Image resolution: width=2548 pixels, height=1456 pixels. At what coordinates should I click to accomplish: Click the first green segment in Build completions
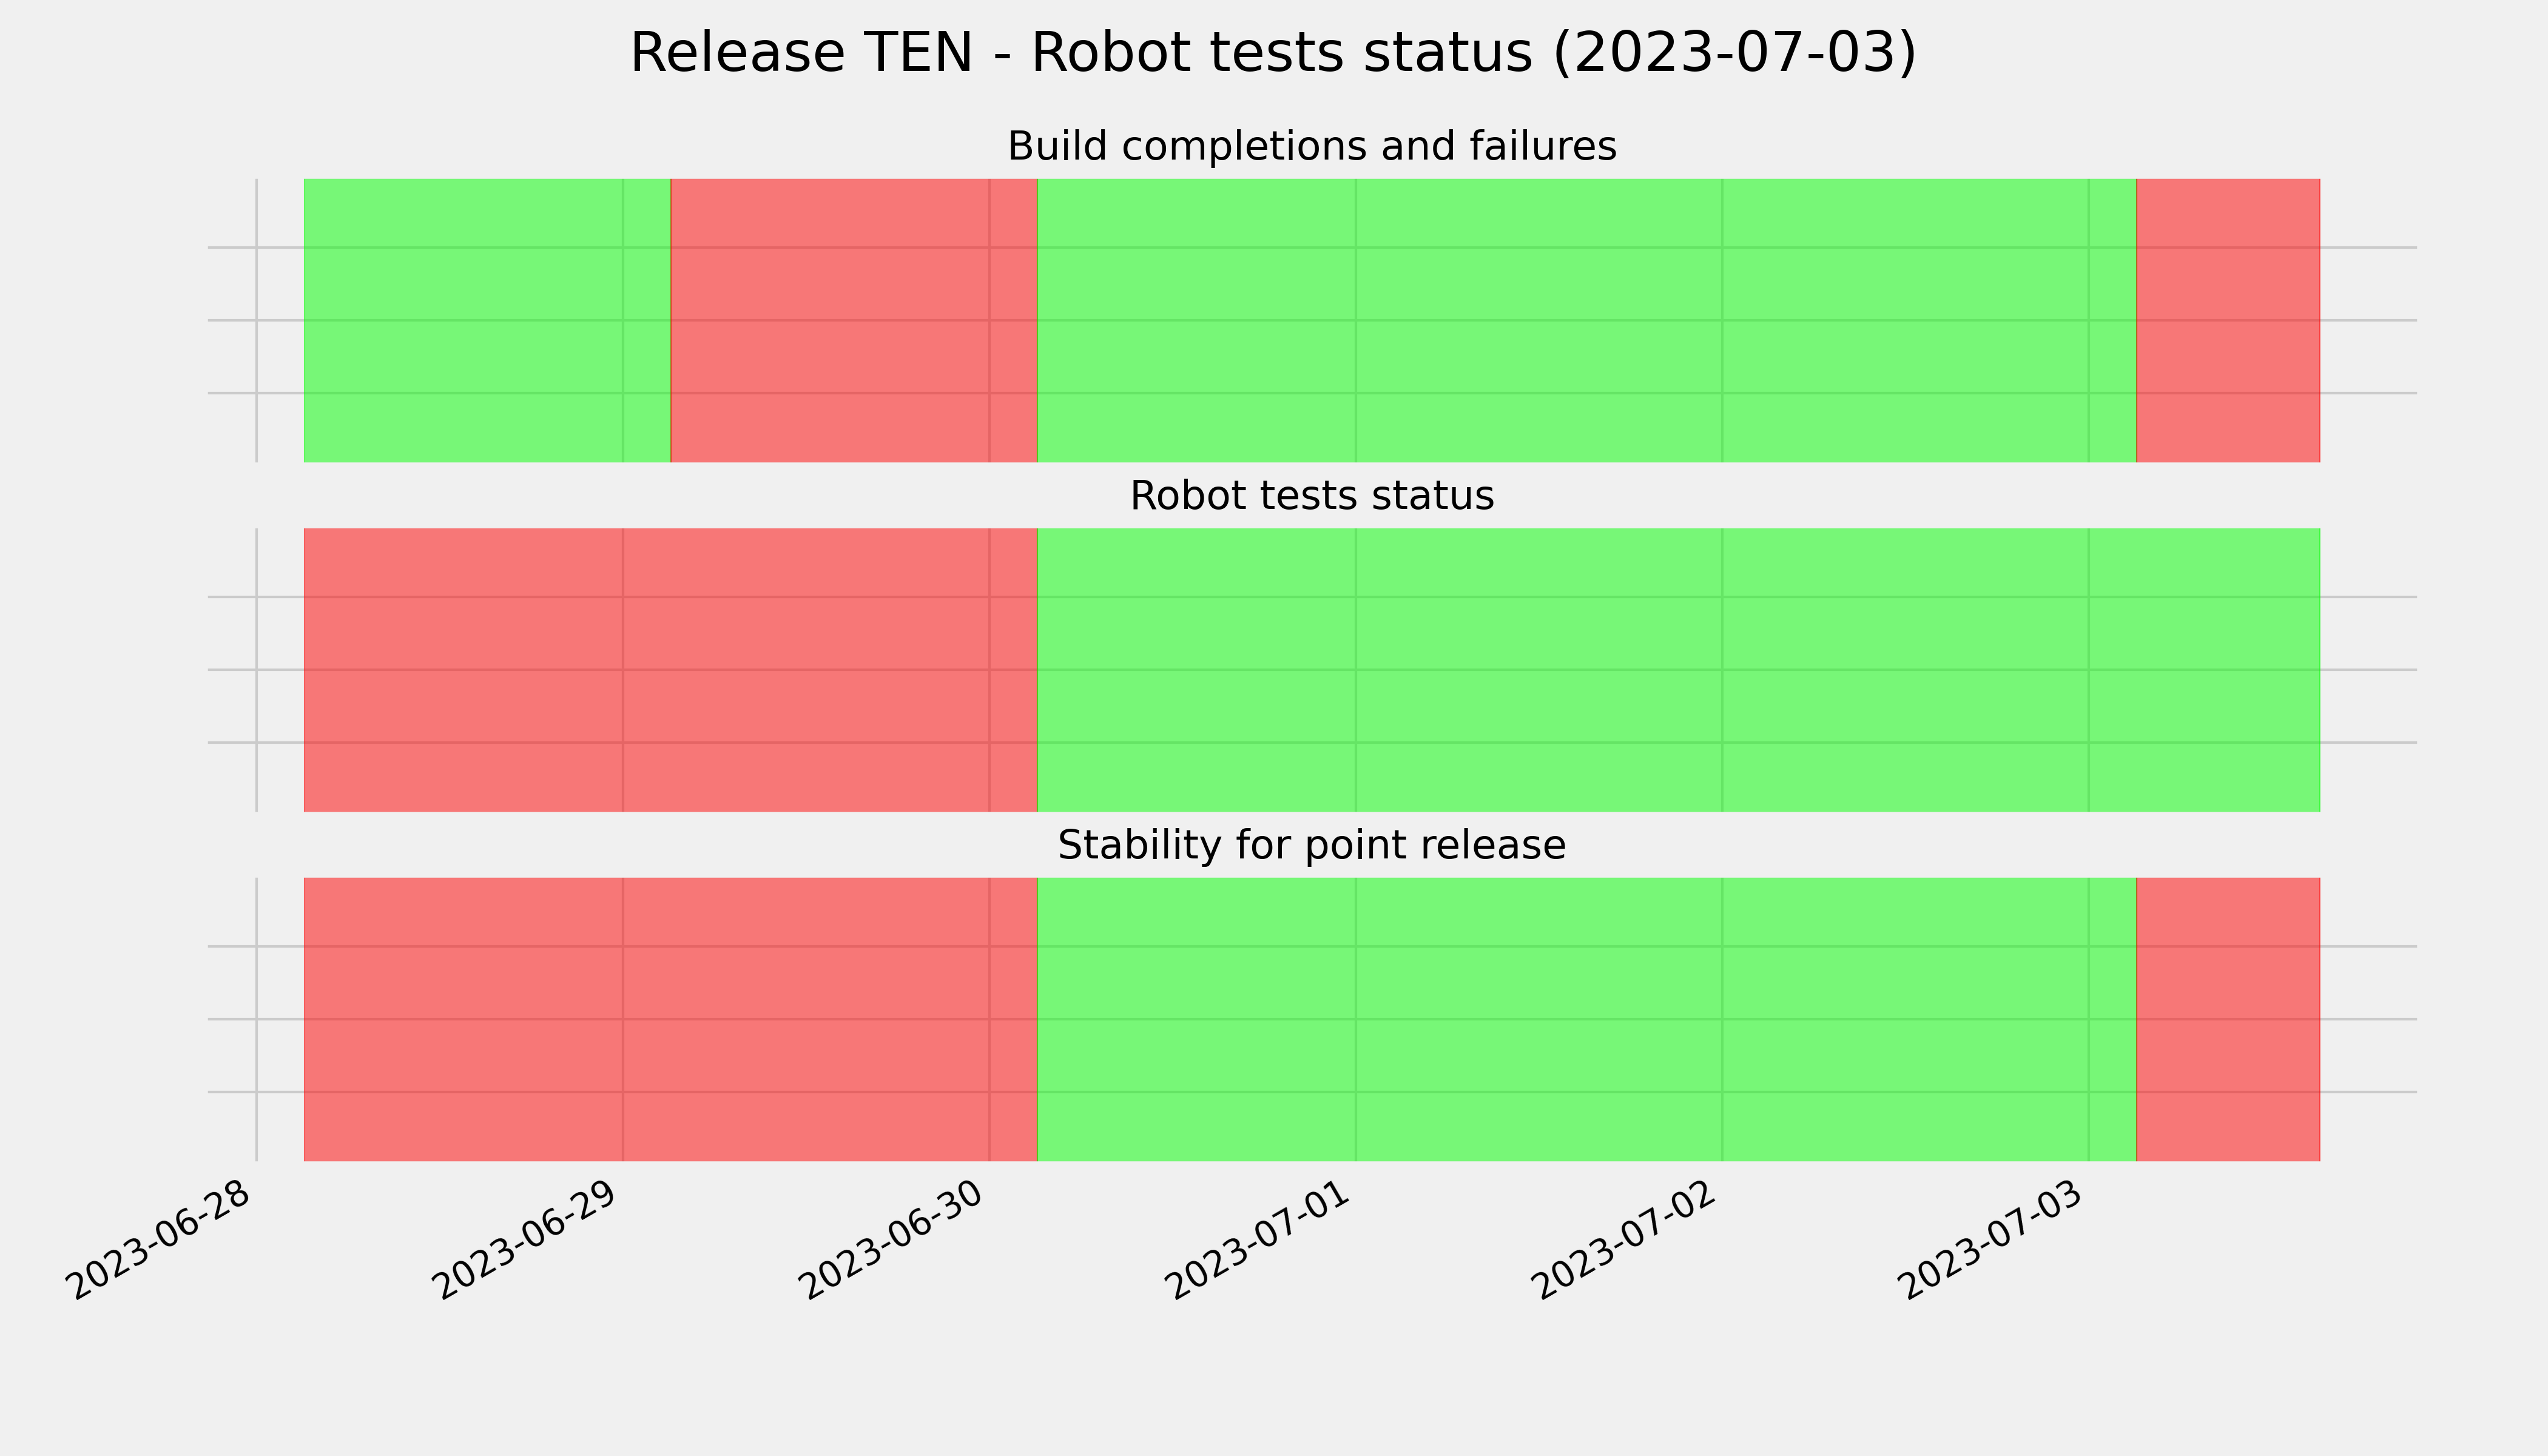pos(487,320)
